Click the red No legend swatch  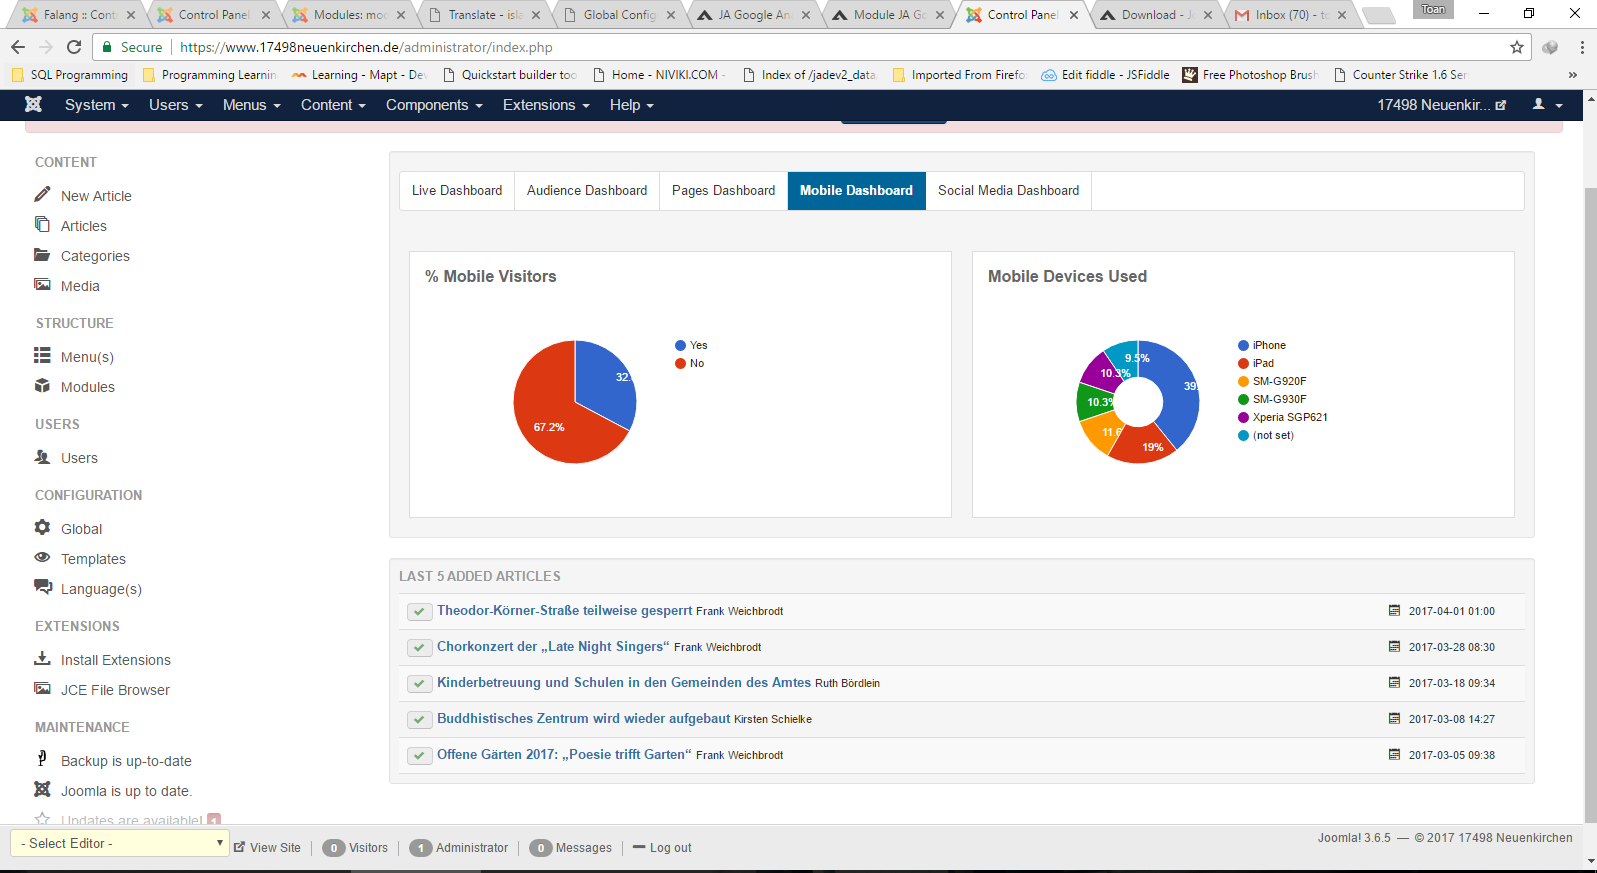coord(680,363)
